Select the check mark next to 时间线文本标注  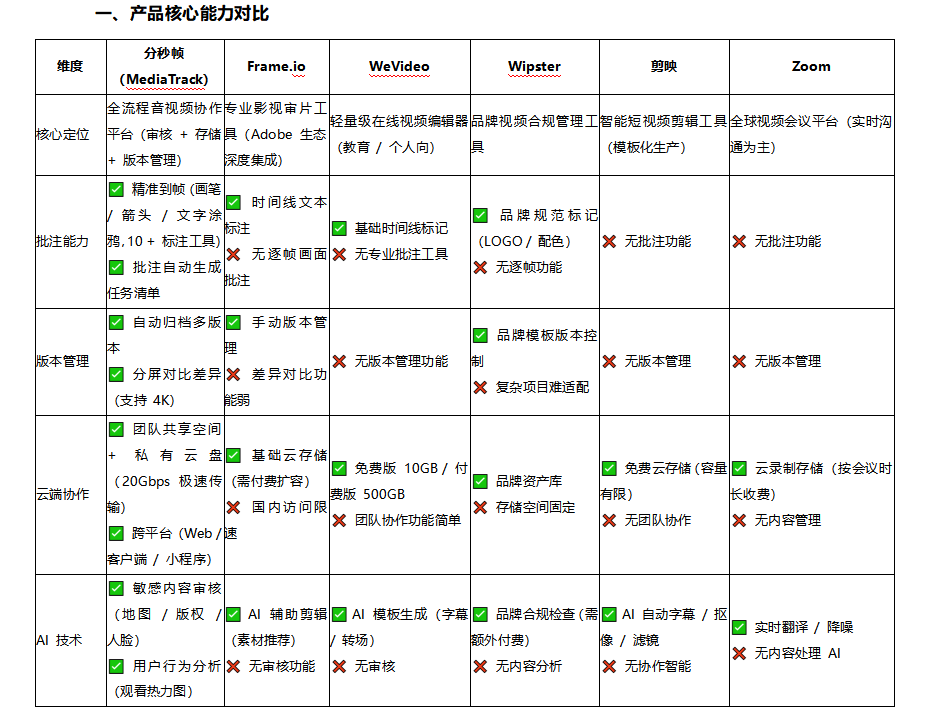tap(234, 202)
